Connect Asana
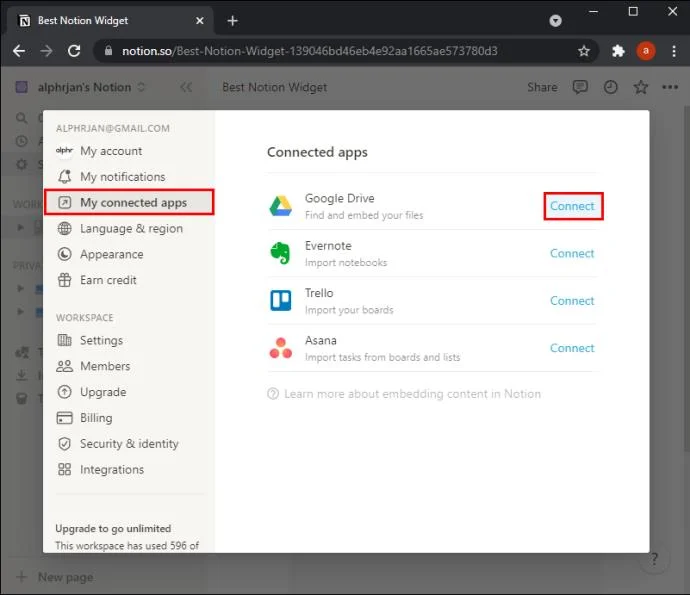This screenshot has height=595, width=690. point(572,348)
